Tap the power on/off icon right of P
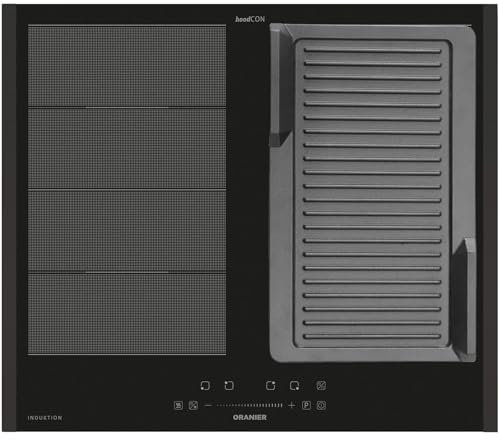 (321, 405)
